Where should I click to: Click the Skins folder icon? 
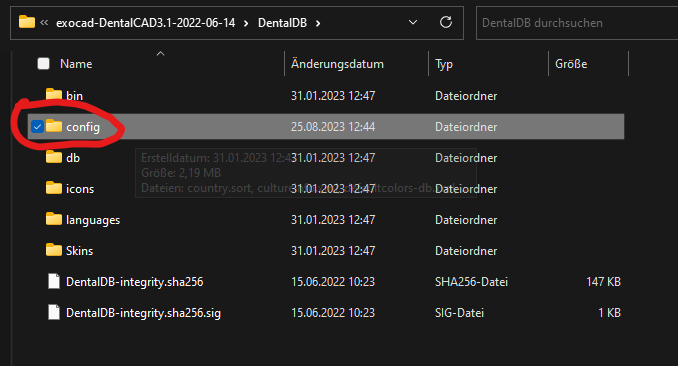[54, 250]
